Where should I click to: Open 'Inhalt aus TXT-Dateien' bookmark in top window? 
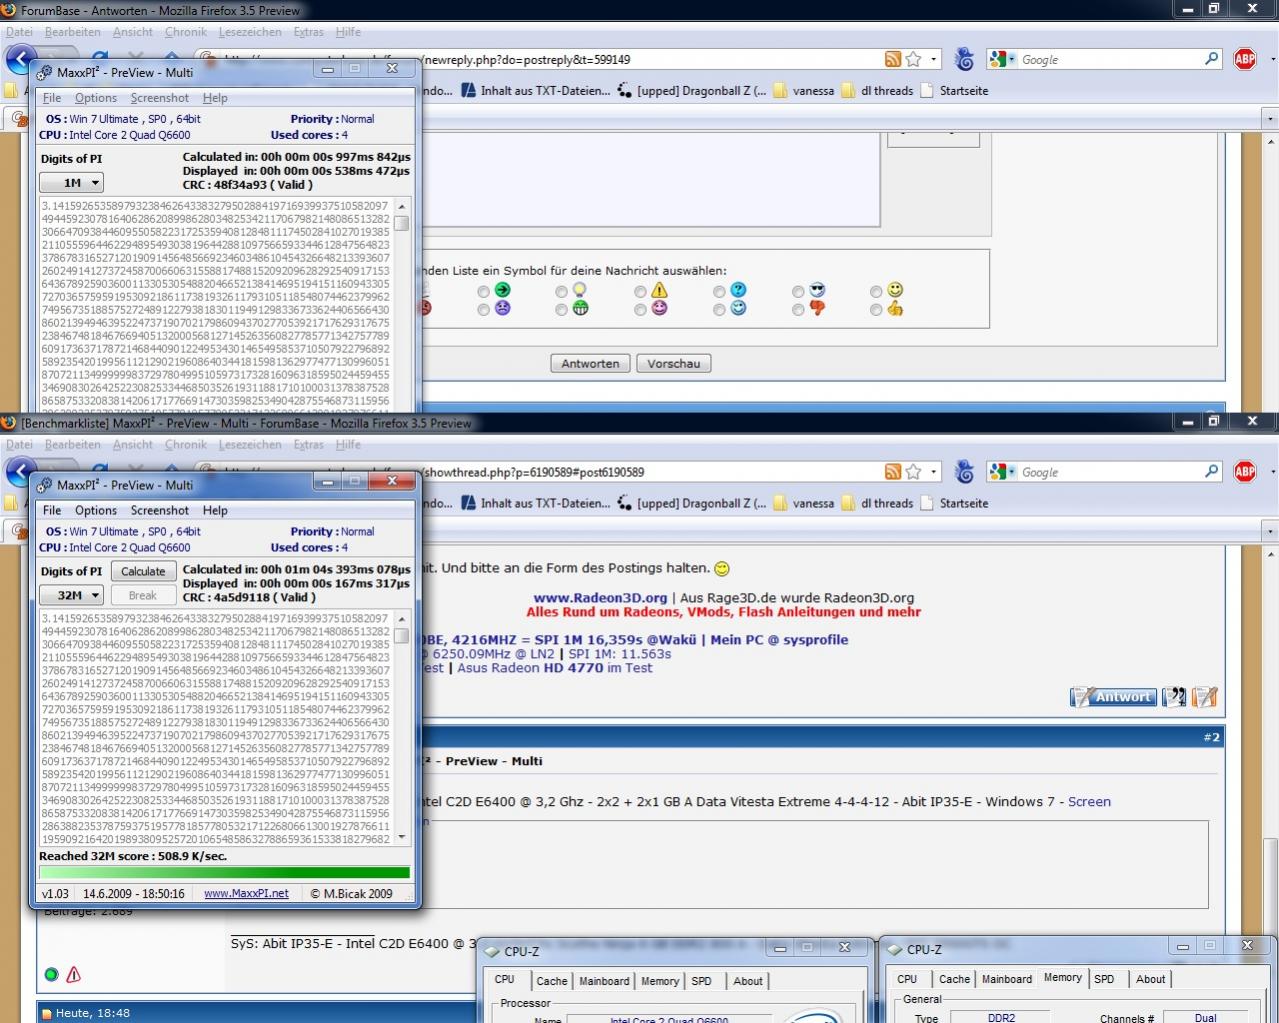click(x=536, y=91)
